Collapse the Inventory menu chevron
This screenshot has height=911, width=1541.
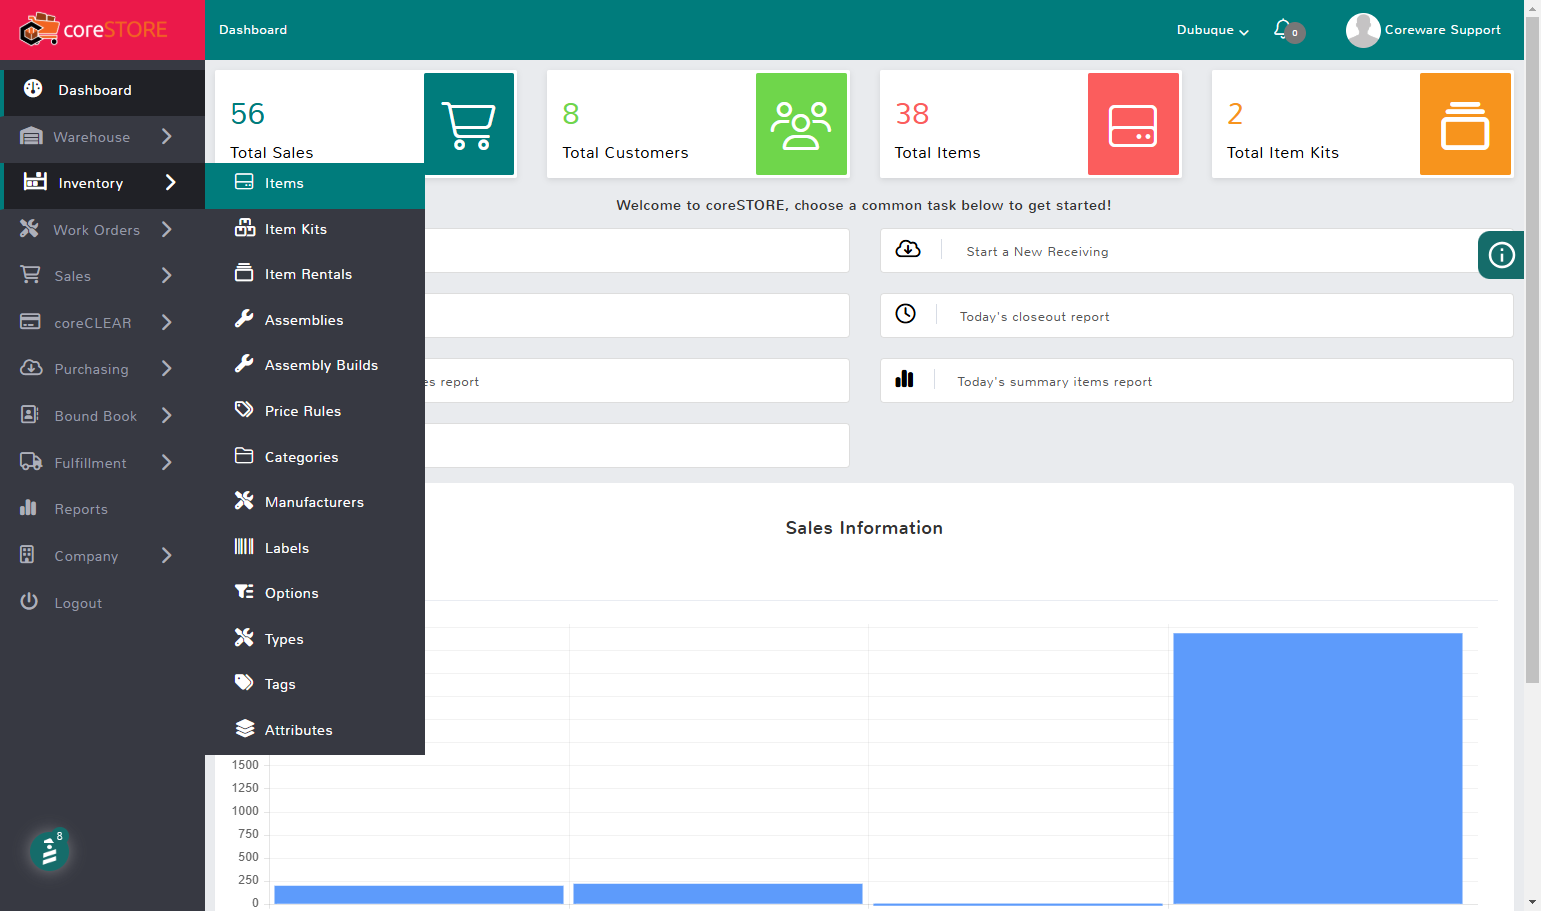(170, 182)
